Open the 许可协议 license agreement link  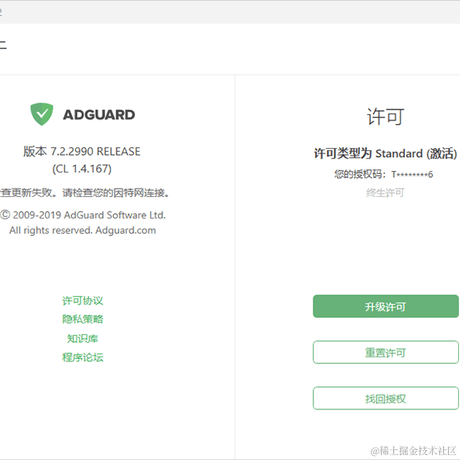(x=83, y=301)
